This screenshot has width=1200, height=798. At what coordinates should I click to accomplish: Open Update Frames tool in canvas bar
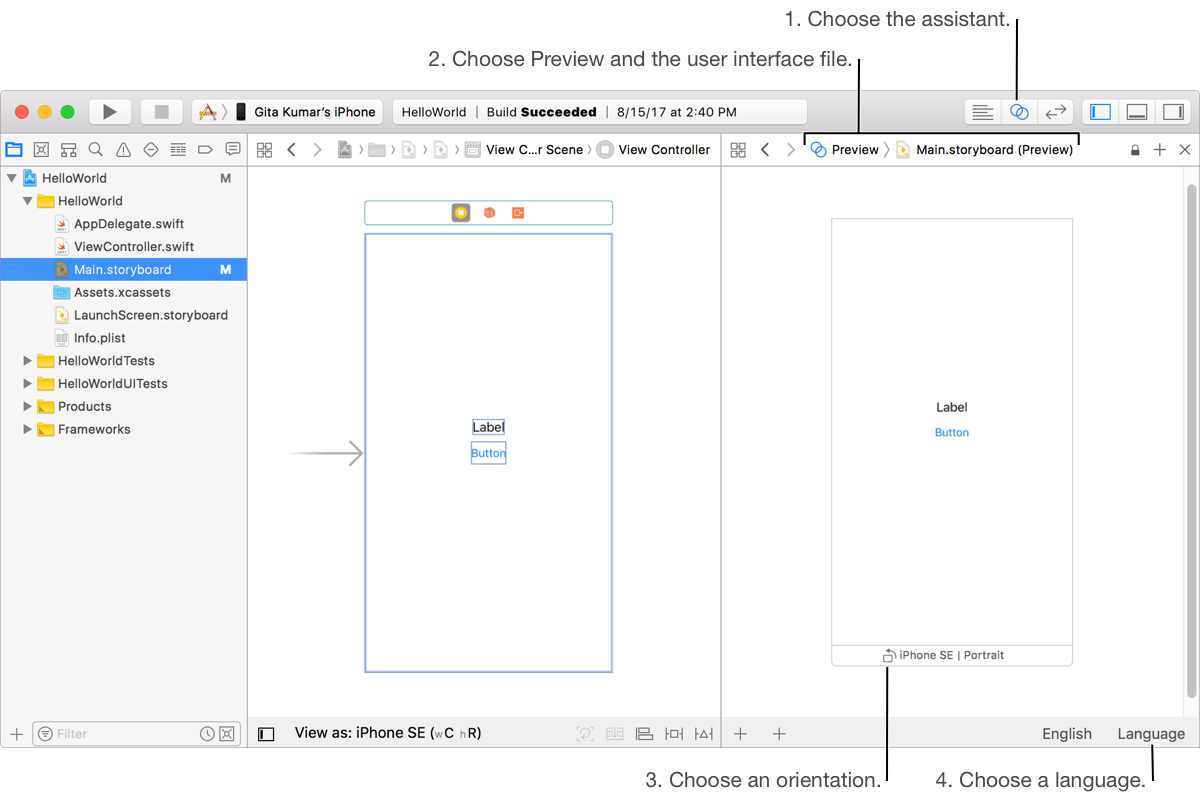tap(585, 734)
